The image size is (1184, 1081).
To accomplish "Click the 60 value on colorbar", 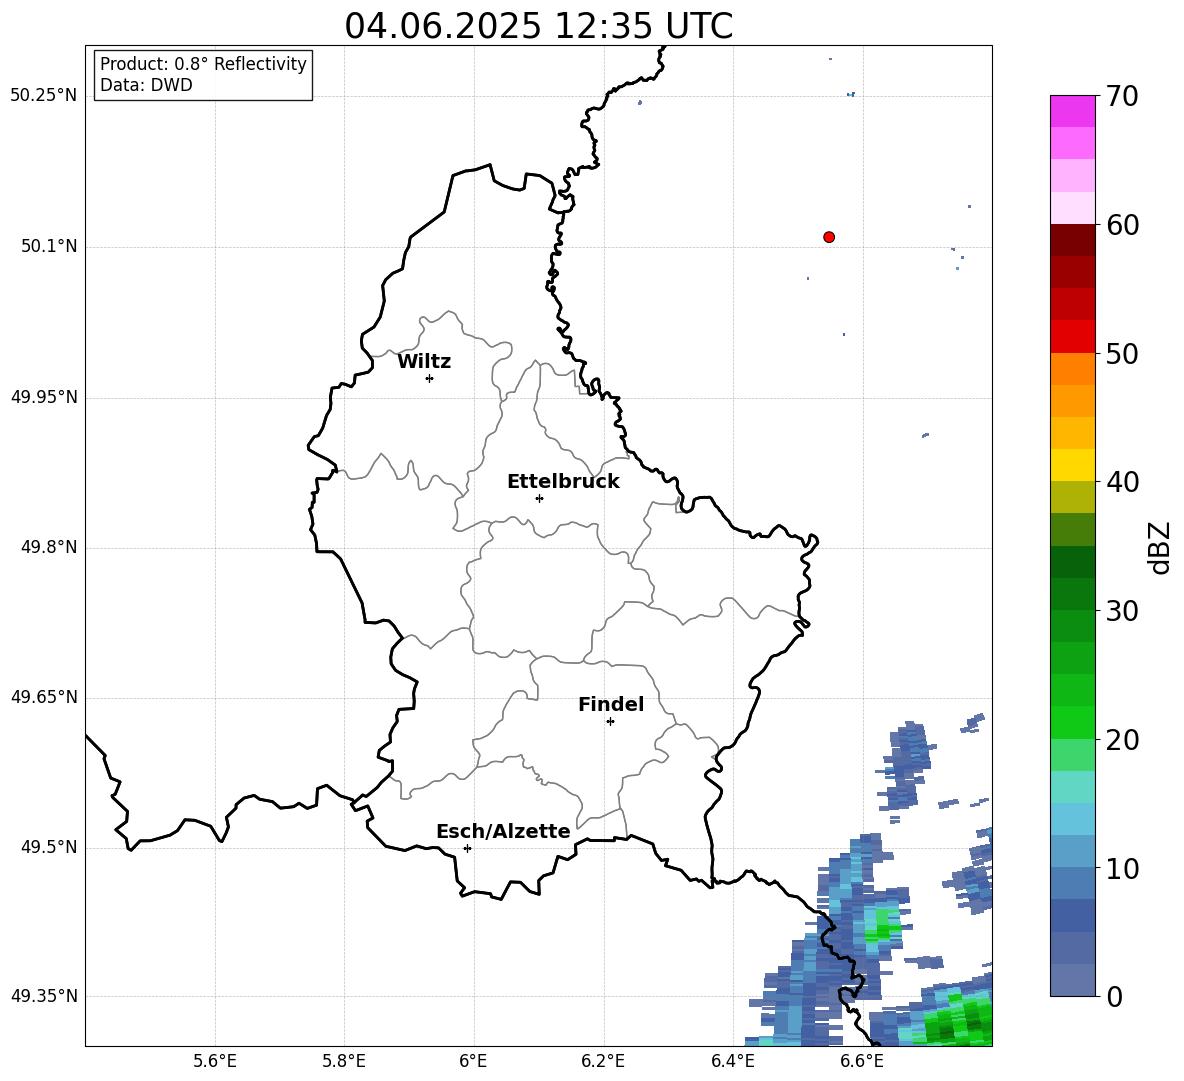I will (1123, 225).
